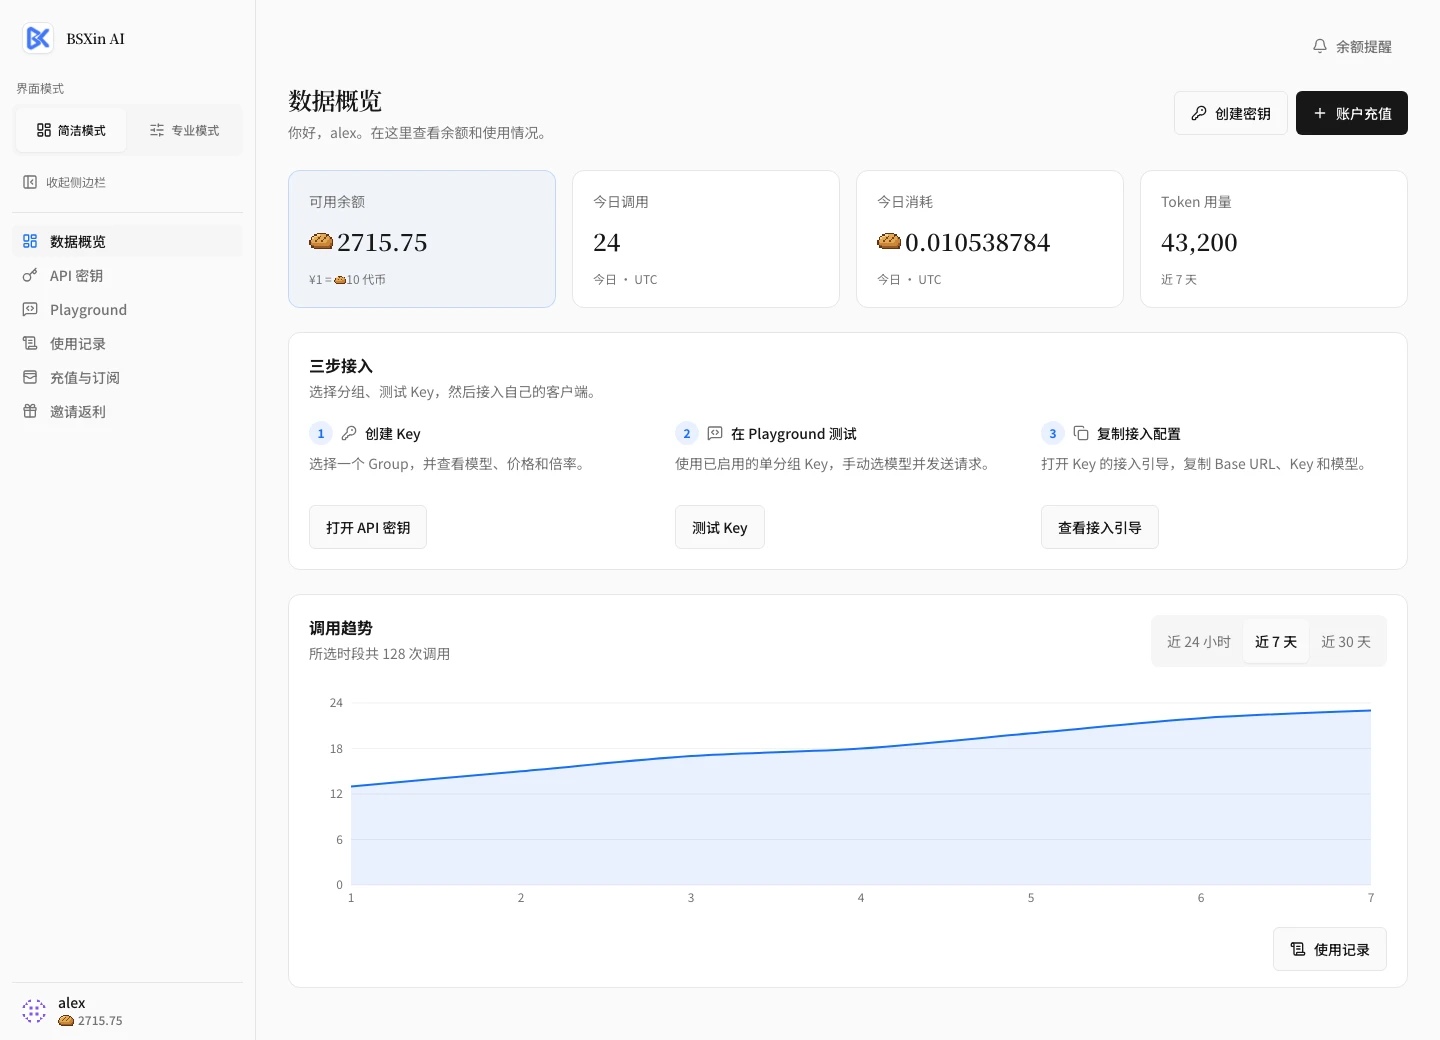The width and height of the screenshot is (1440, 1040).
Task: Click the 账户充值 button label
Action: (x=1364, y=114)
